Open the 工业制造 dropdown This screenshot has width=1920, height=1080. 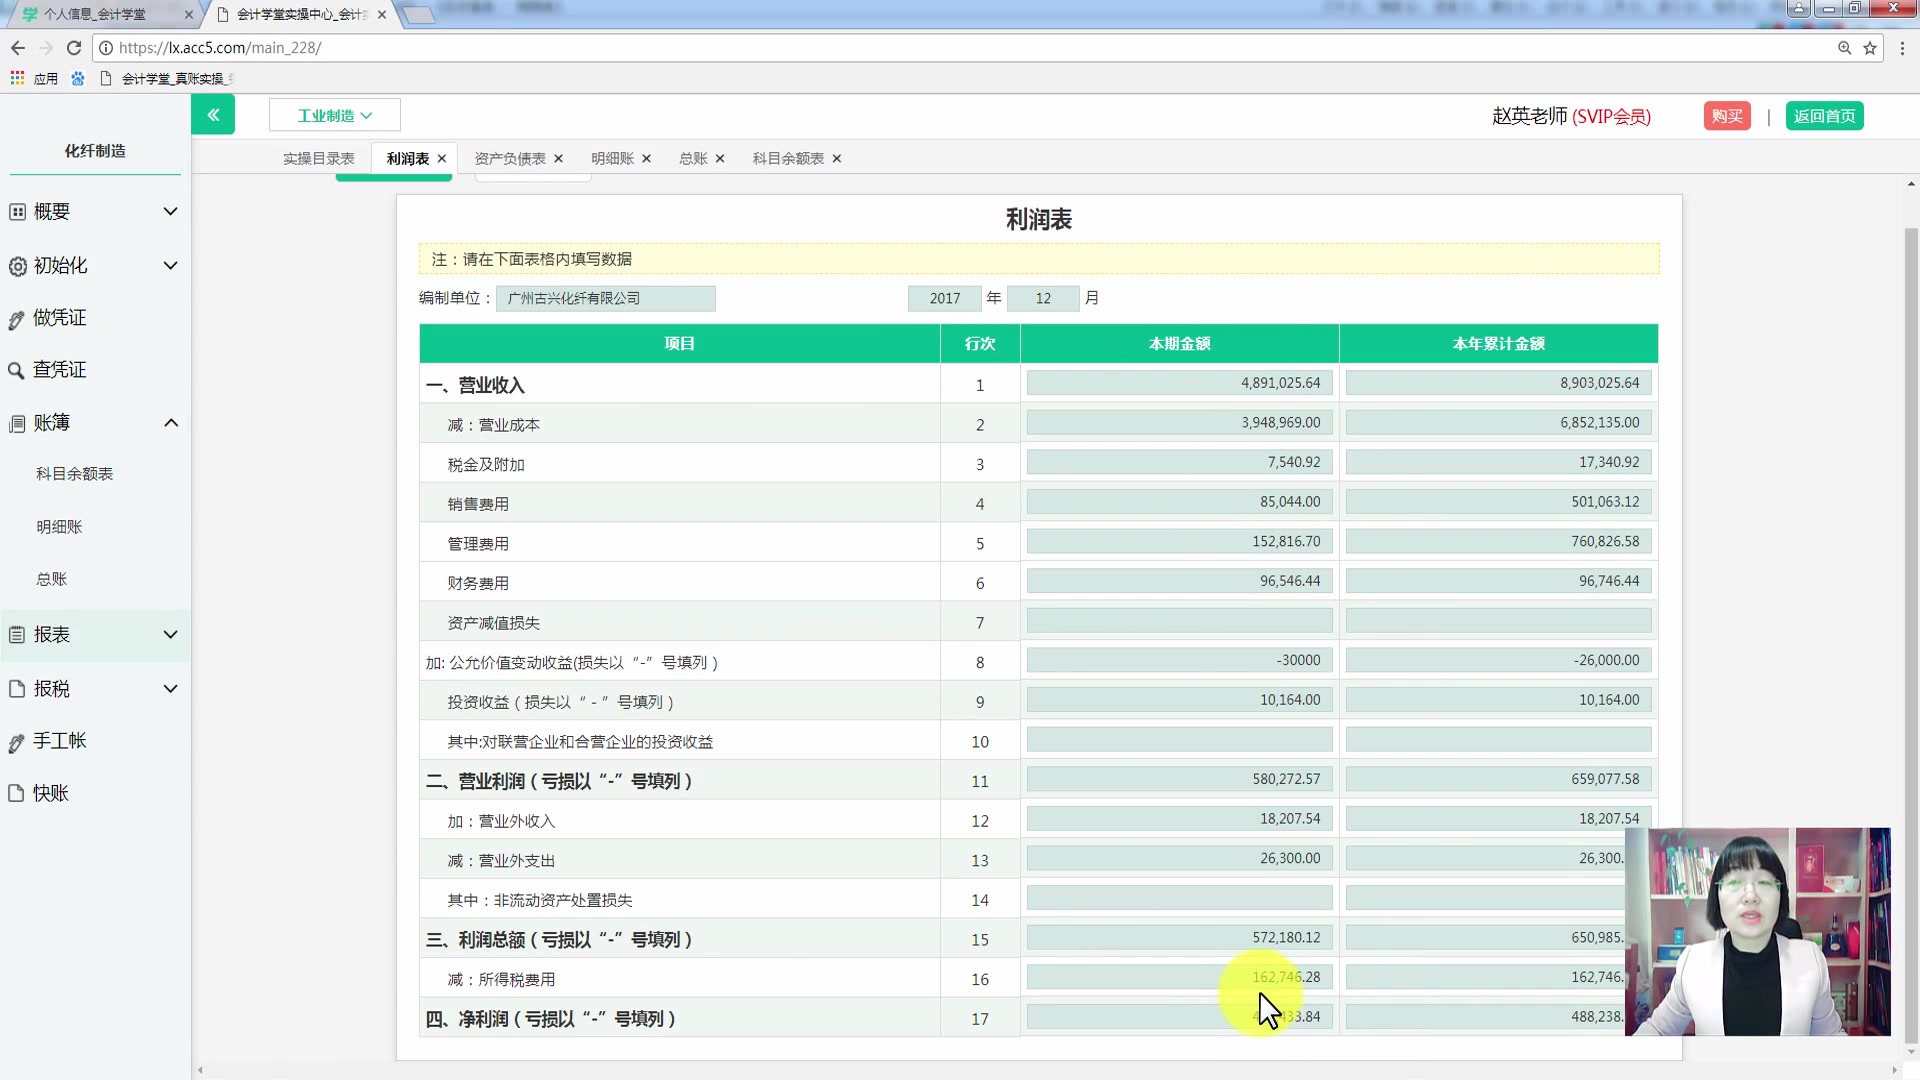(x=334, y=114)
